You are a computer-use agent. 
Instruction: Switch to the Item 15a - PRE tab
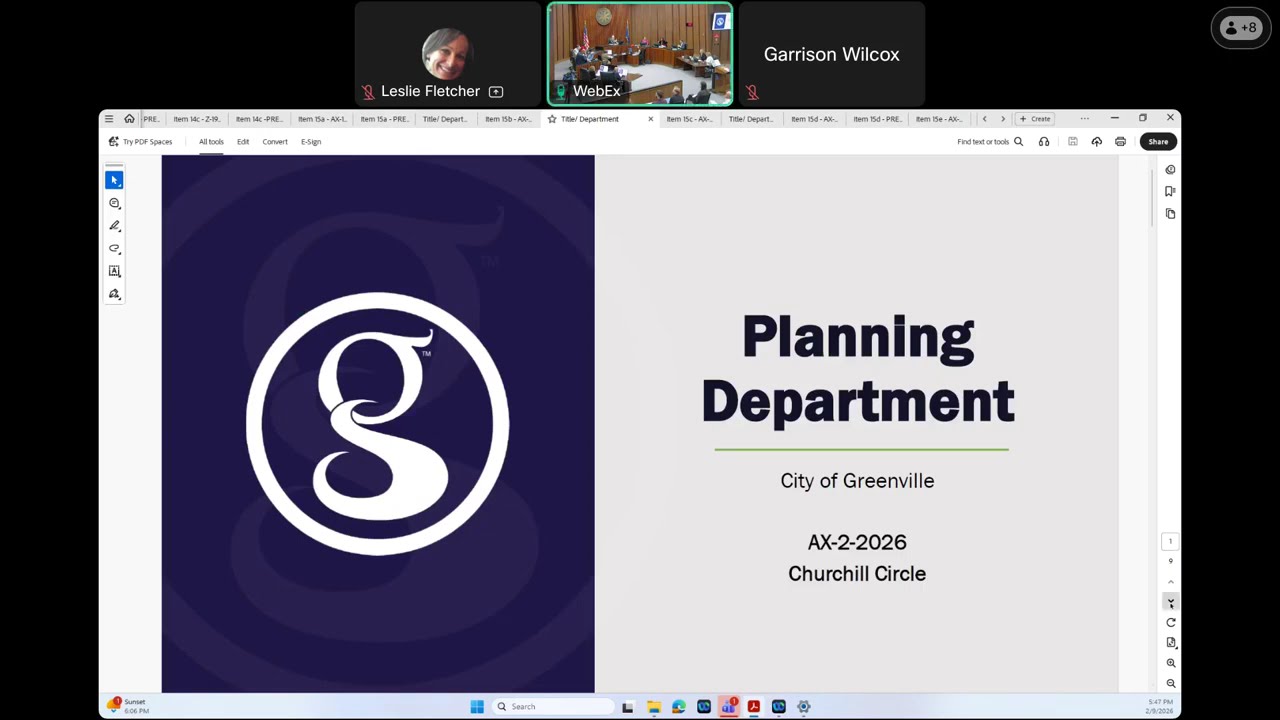pyautogui.click(x=384, y=119)
